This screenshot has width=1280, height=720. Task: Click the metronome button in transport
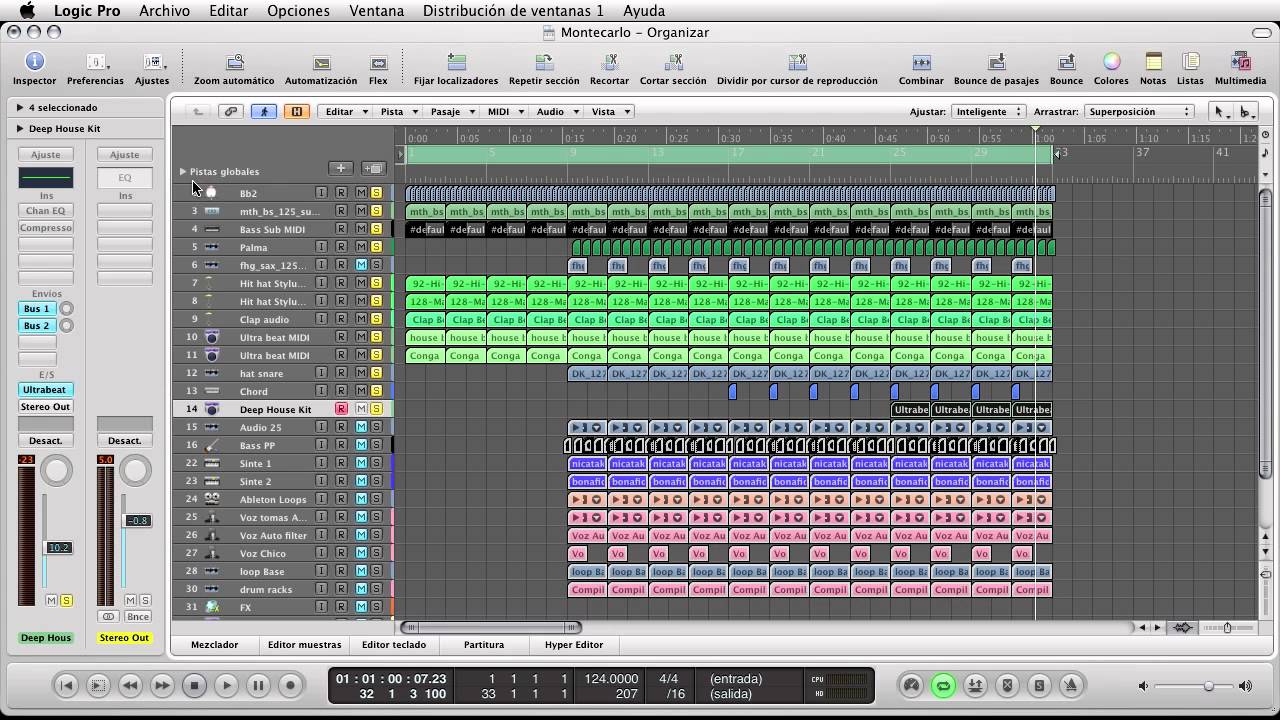1071,685
